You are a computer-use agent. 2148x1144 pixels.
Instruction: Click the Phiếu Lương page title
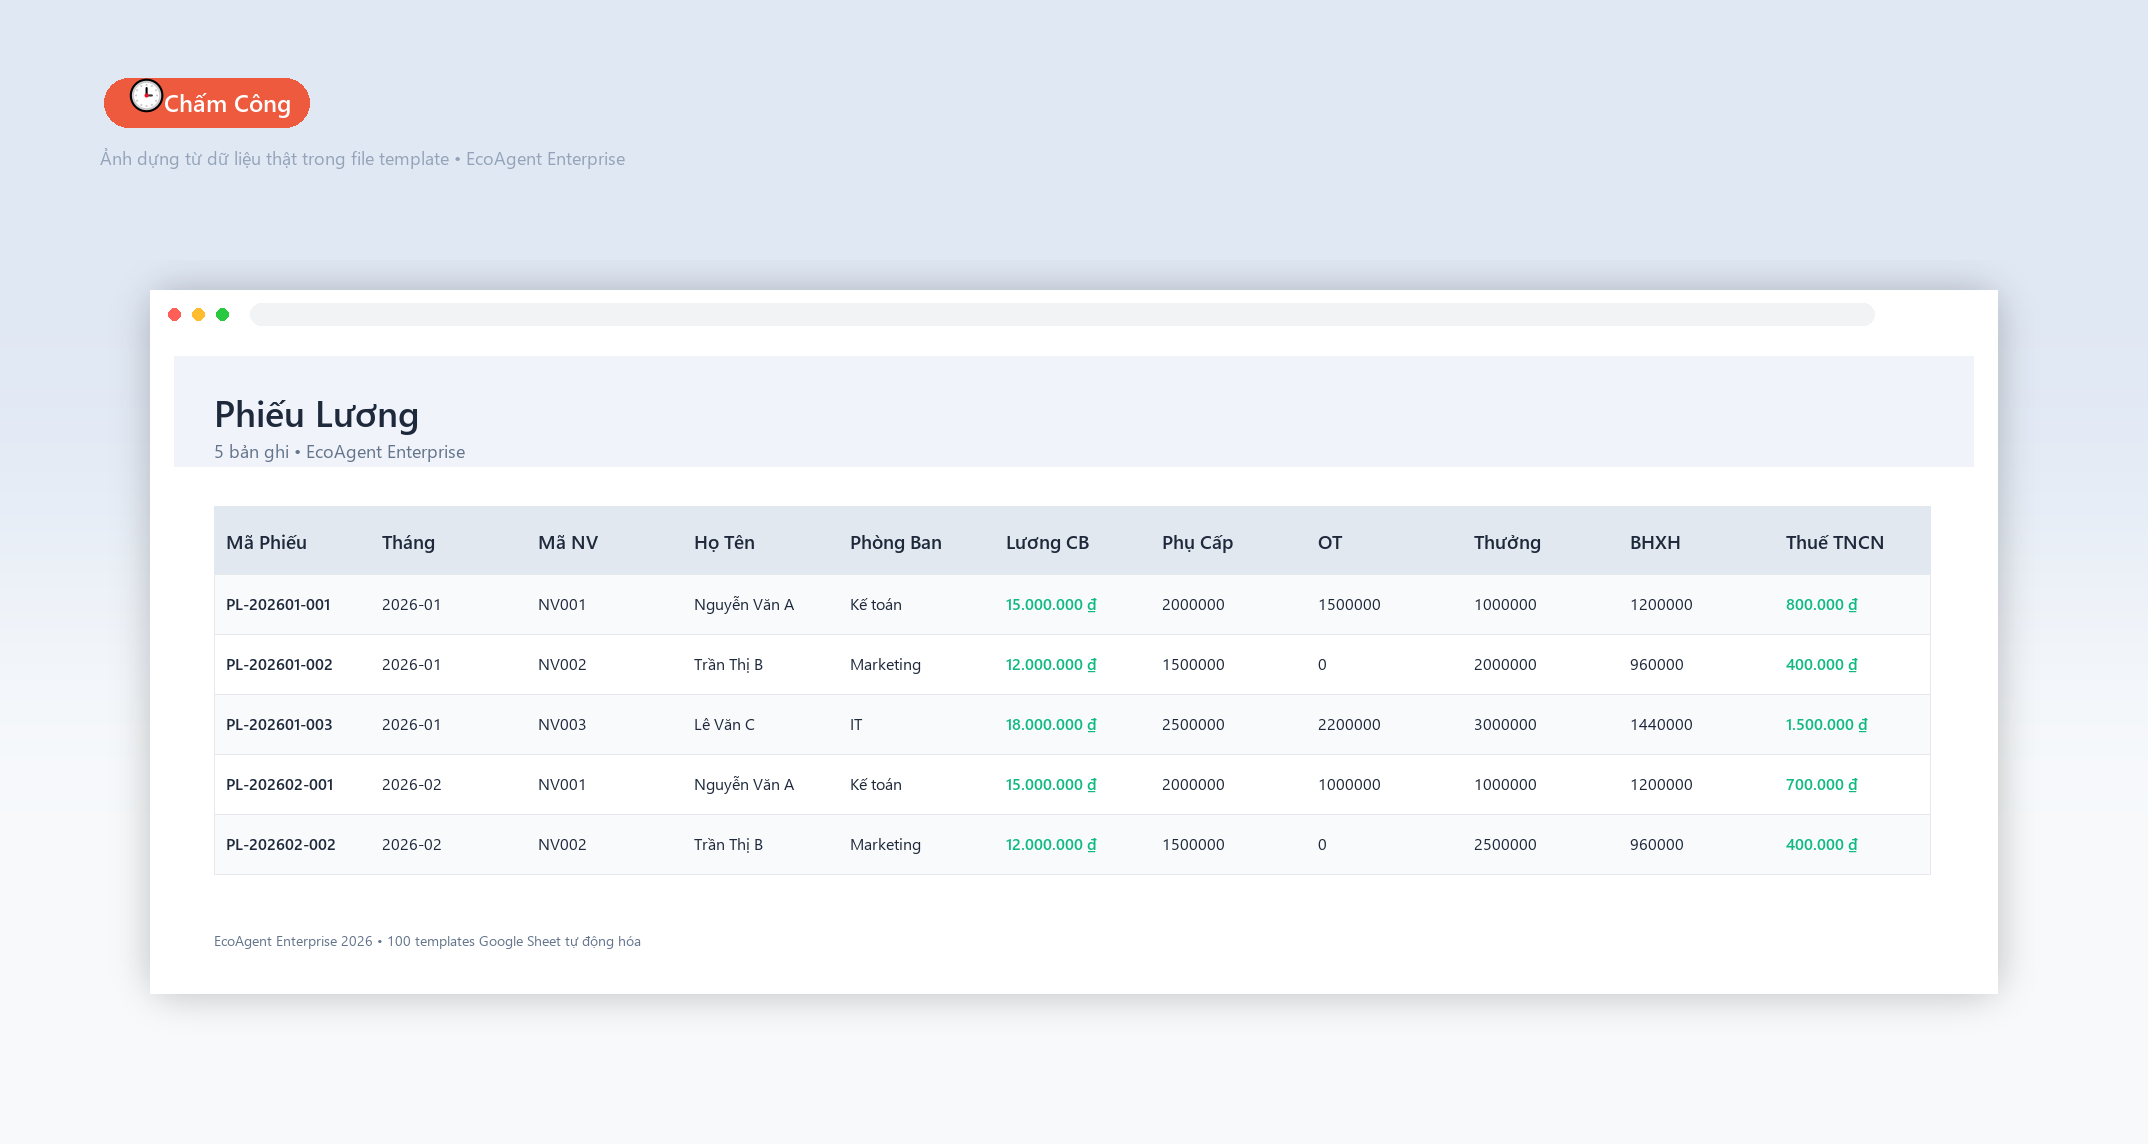(x=317, y=414)
